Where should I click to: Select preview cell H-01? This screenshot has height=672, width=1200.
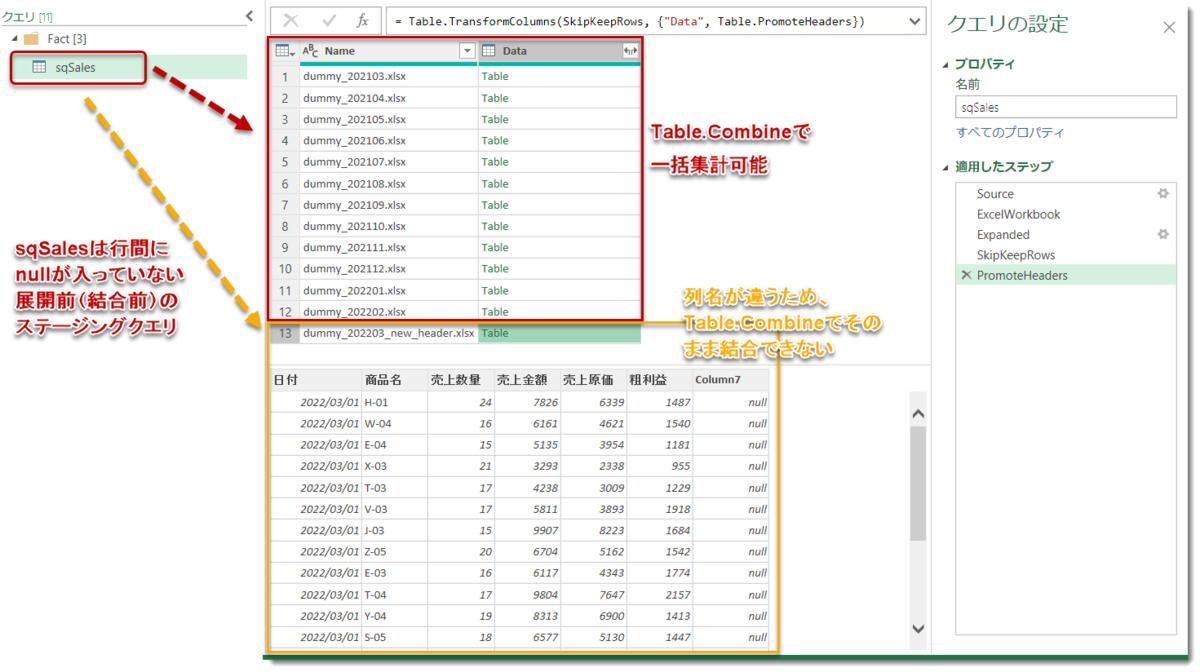pyautogui.click(x=394, y=402)
